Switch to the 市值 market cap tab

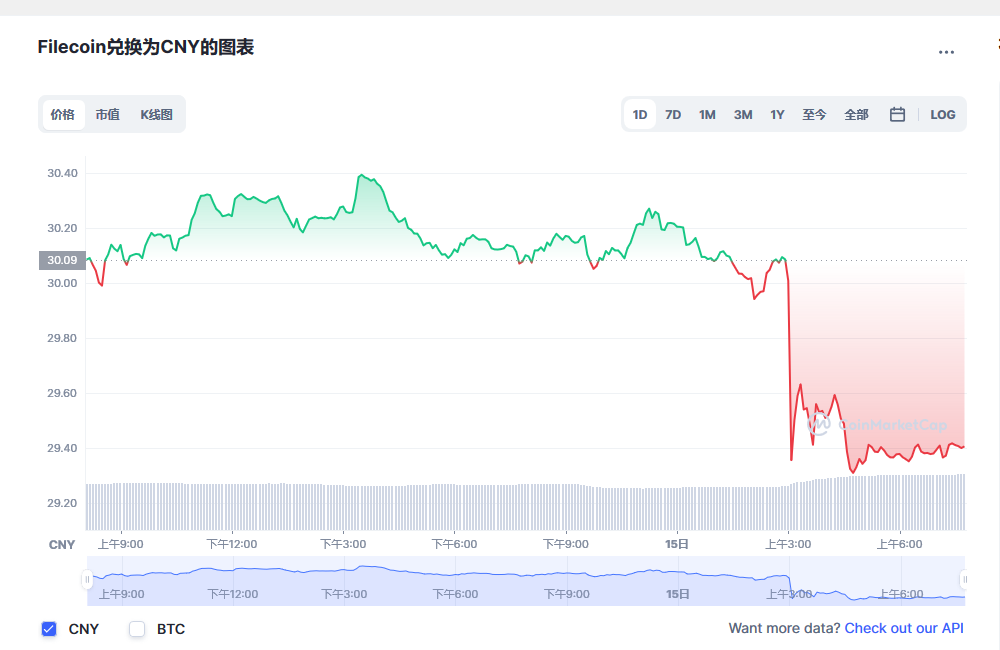(108, 115)
